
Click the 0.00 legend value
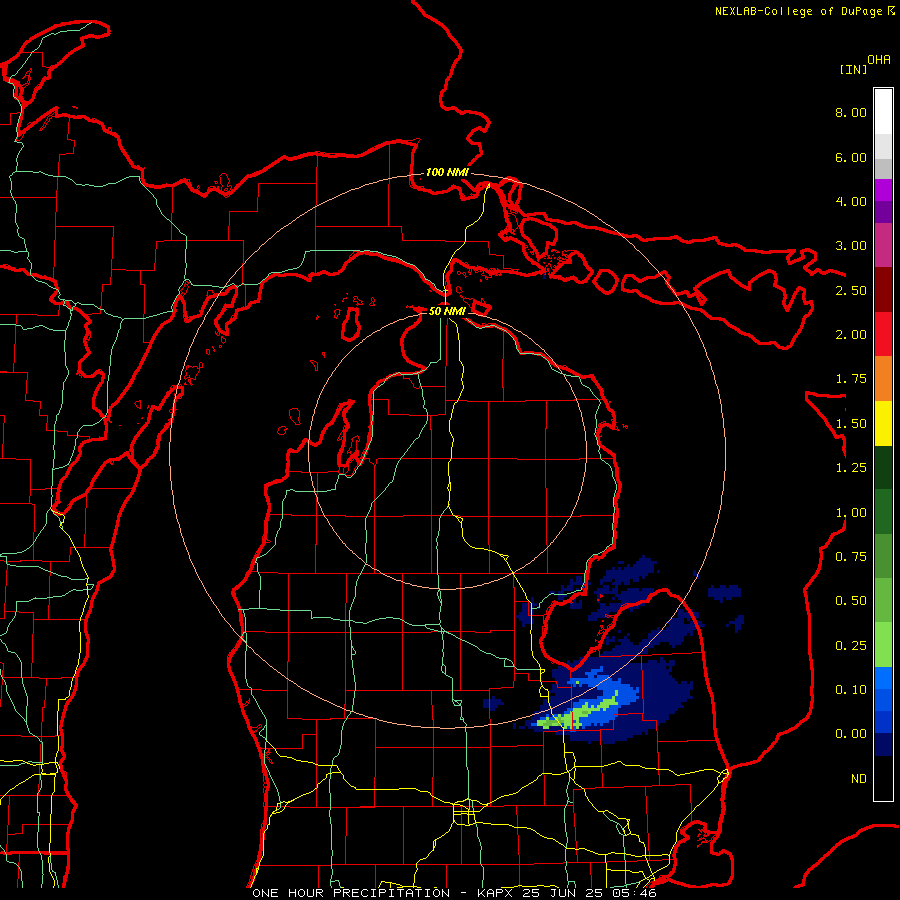click(x=851, y=734)
